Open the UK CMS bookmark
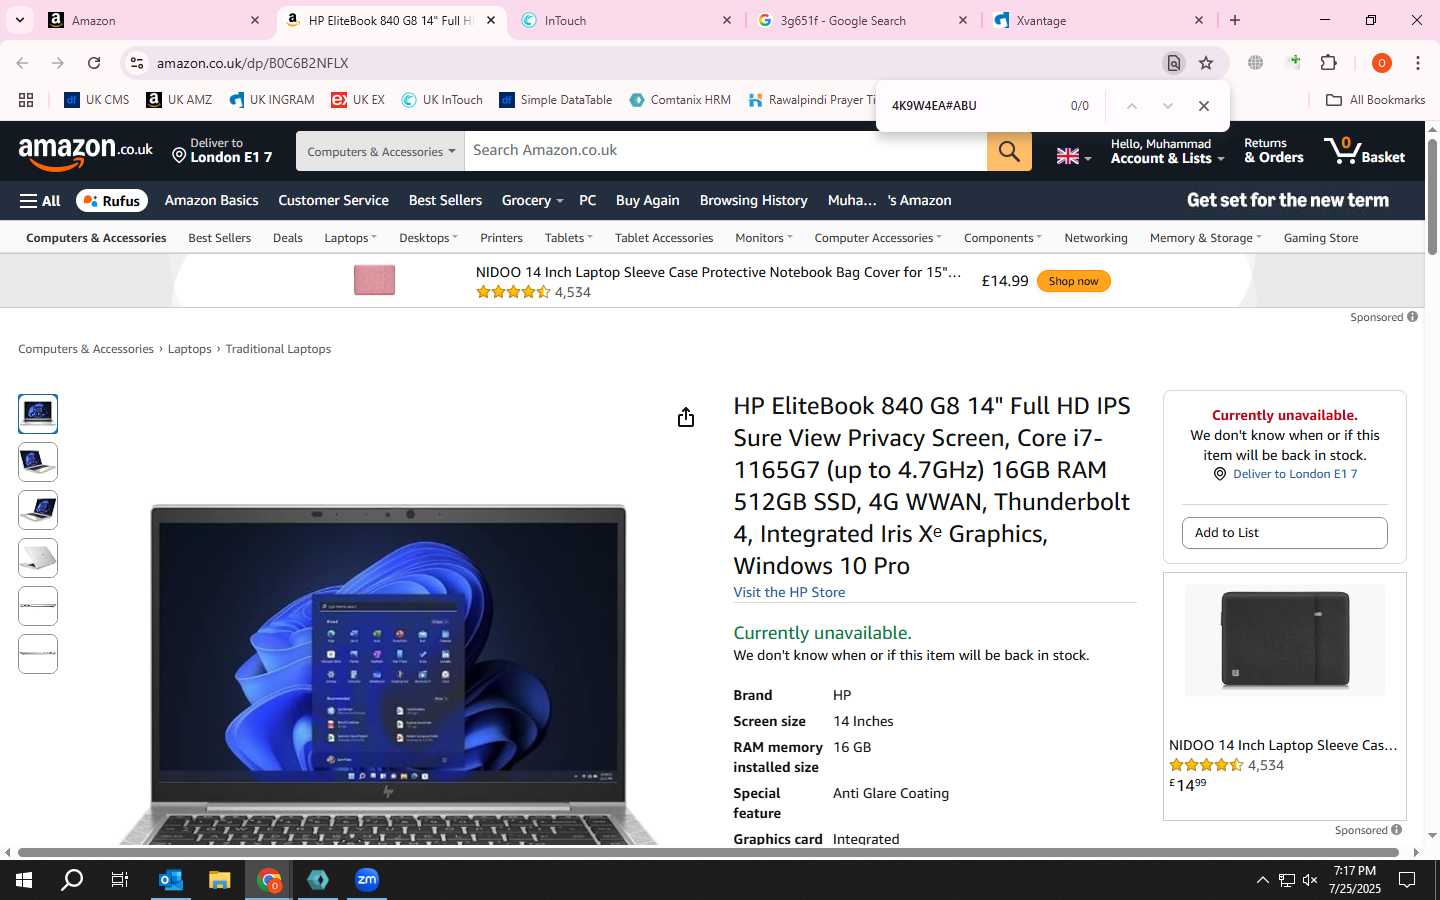 [97, 100]
